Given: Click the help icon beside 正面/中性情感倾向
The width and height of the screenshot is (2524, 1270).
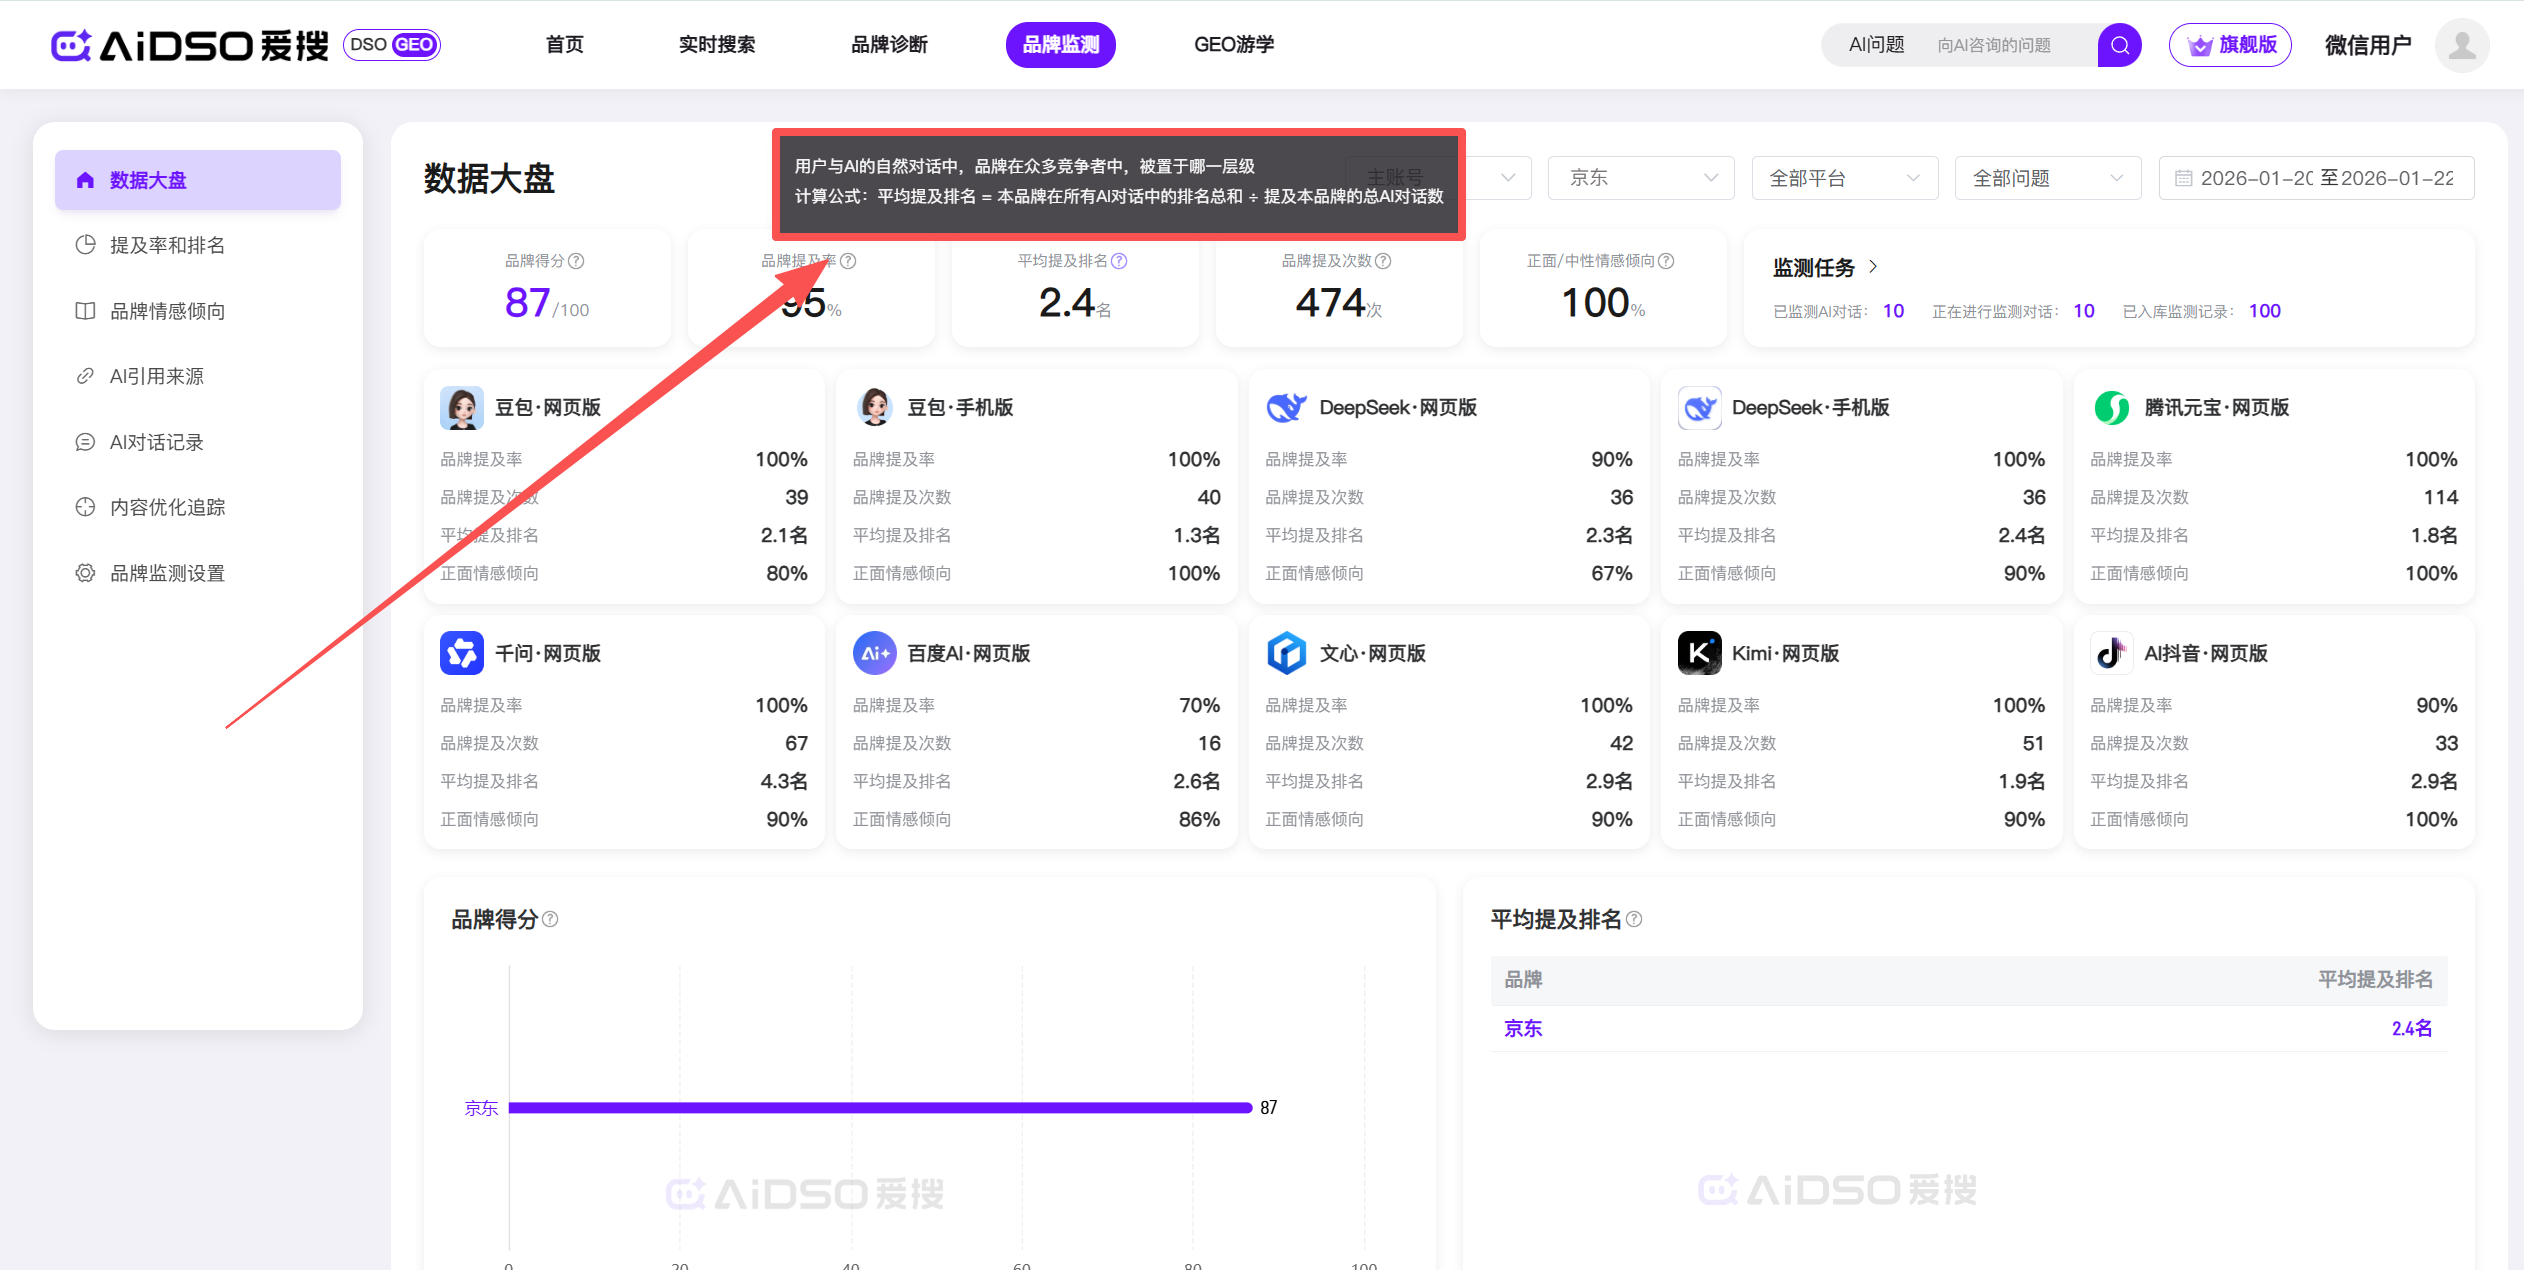Looking at the screenshot, I should pyautogui.click(x=1666, y=261).
